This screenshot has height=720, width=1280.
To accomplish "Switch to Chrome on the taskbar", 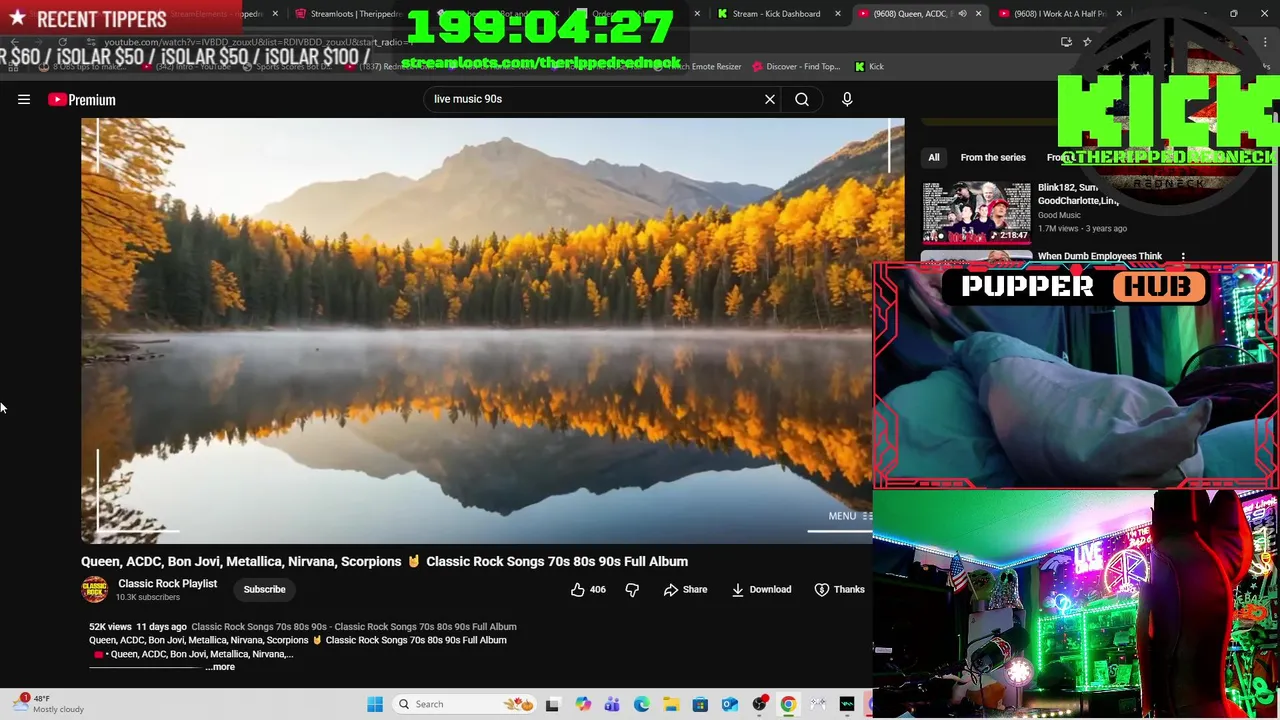I will (x=789, y=704).
